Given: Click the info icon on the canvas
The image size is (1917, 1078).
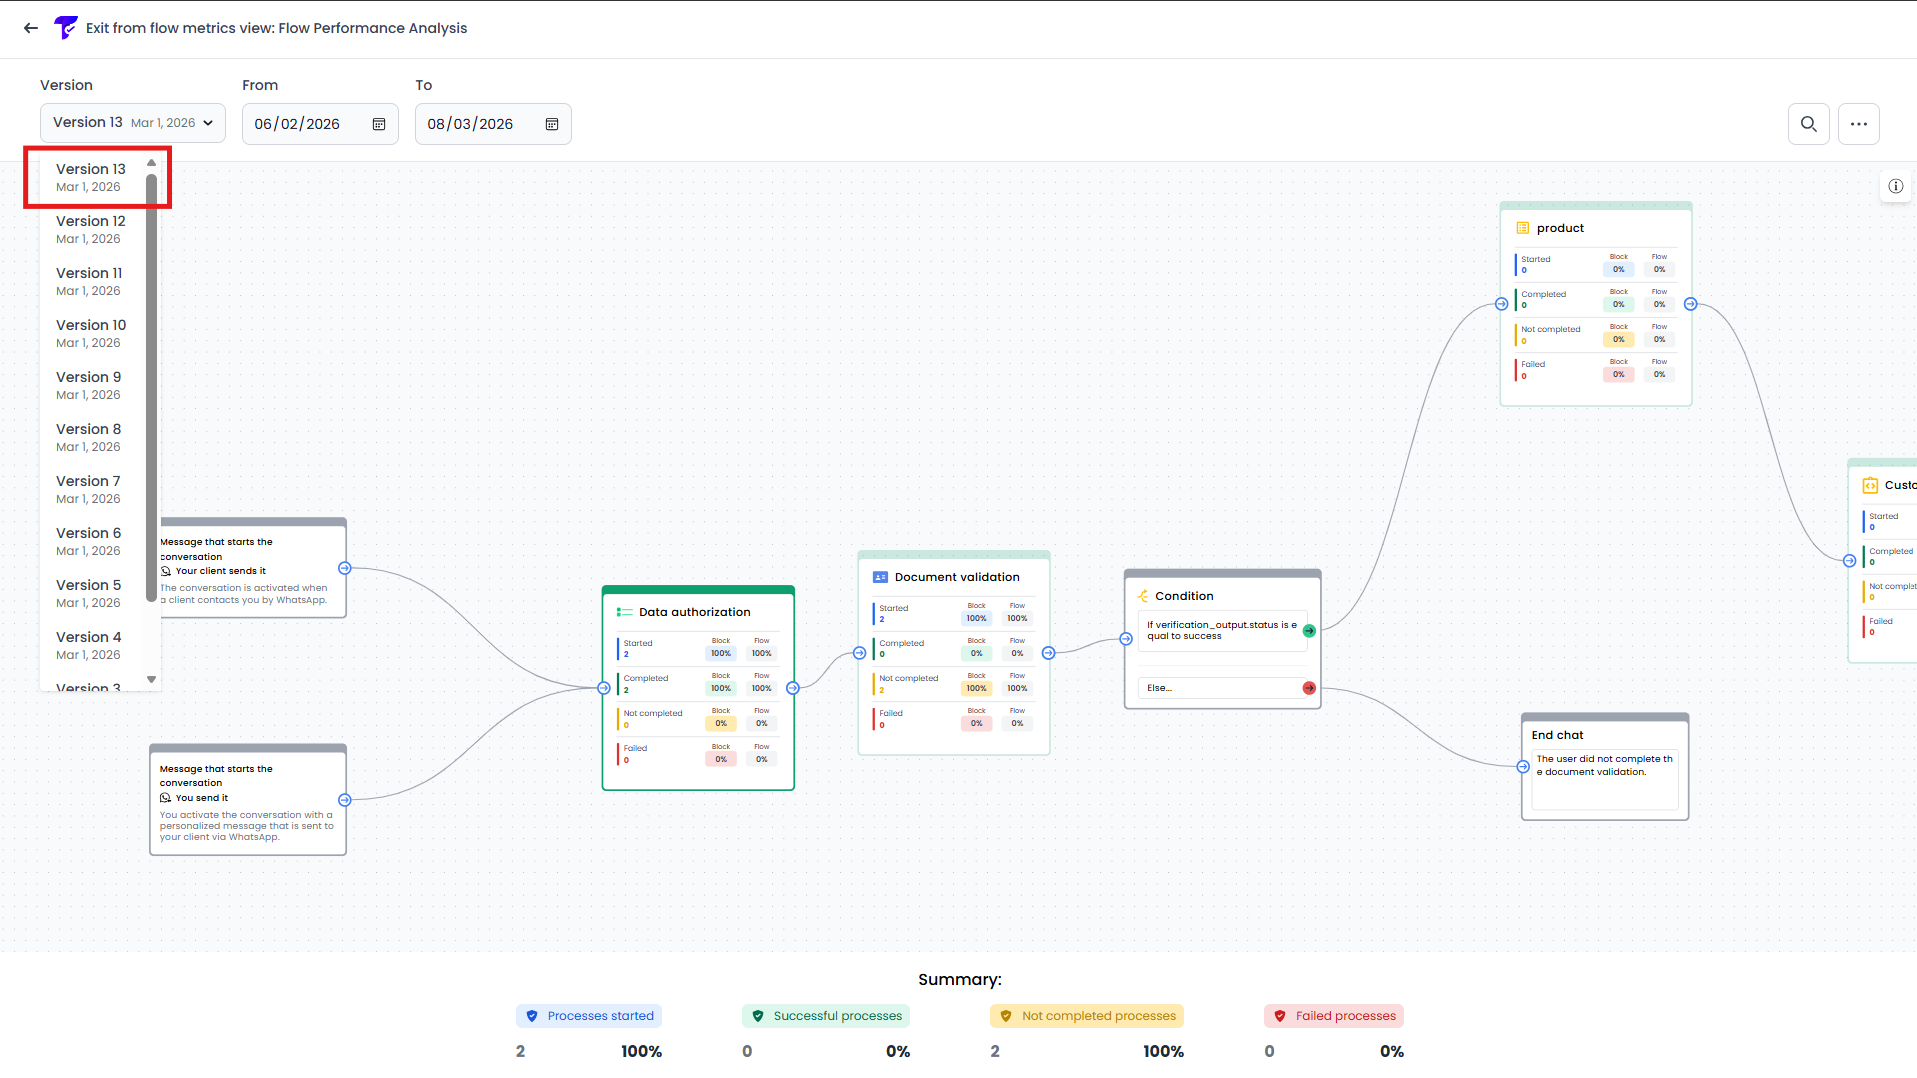Looking at the screenshot, I should (1895, 186).
